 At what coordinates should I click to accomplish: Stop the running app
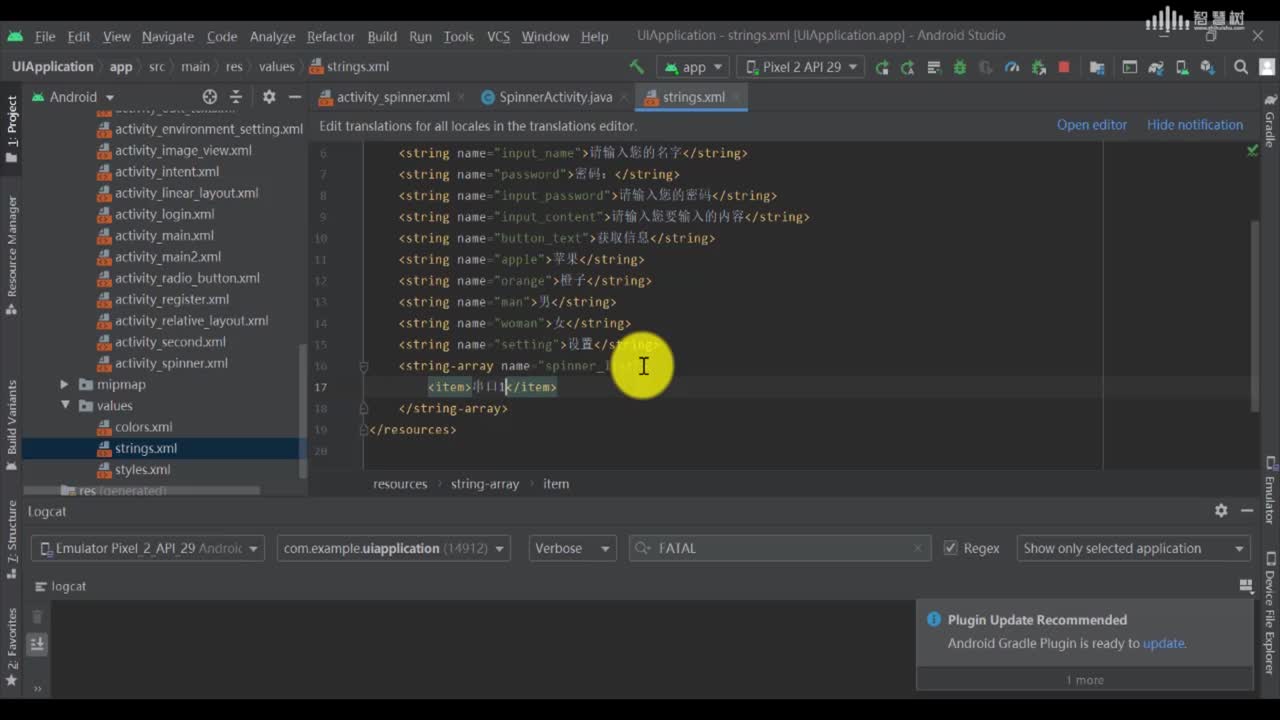click(1064, 67)
